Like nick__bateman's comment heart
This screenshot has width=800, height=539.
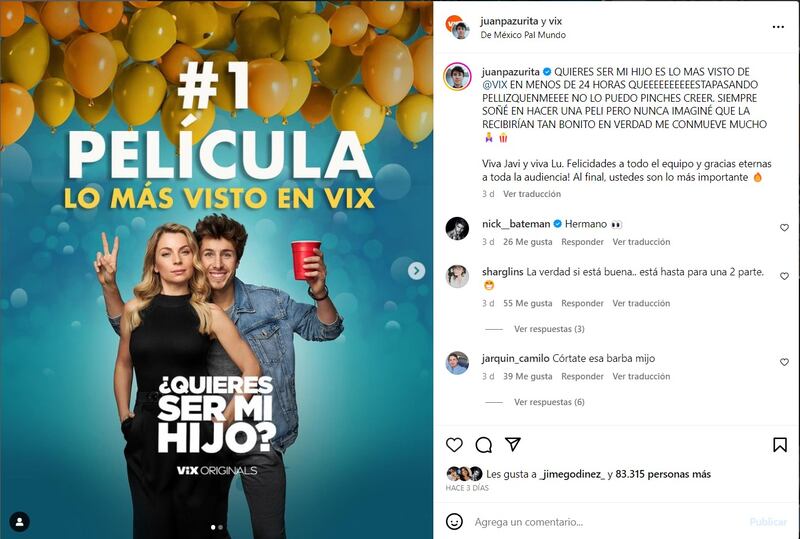pos(784,228)
